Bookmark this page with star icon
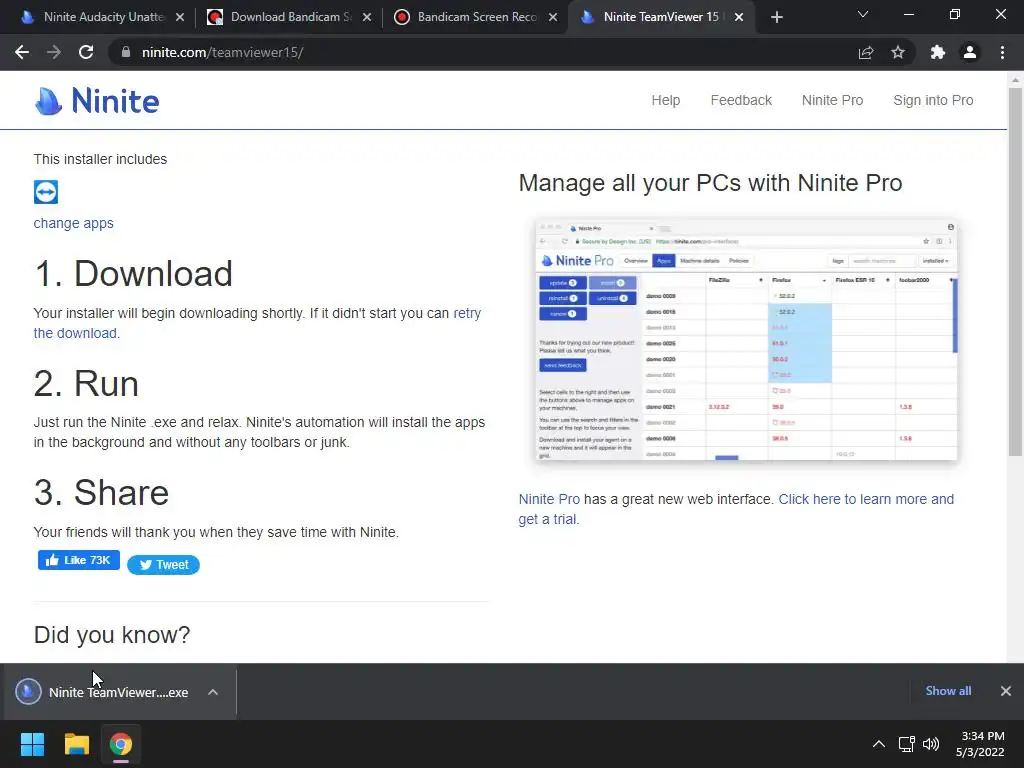Viewport: 1024px width, 768px height. (x=898, y=52)
